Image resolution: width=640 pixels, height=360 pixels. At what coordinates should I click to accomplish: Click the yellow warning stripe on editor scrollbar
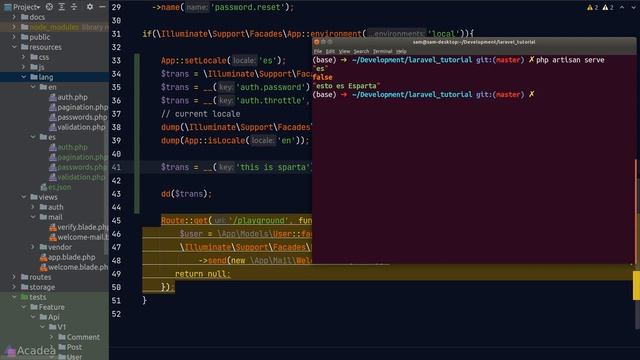coord(636,285)
